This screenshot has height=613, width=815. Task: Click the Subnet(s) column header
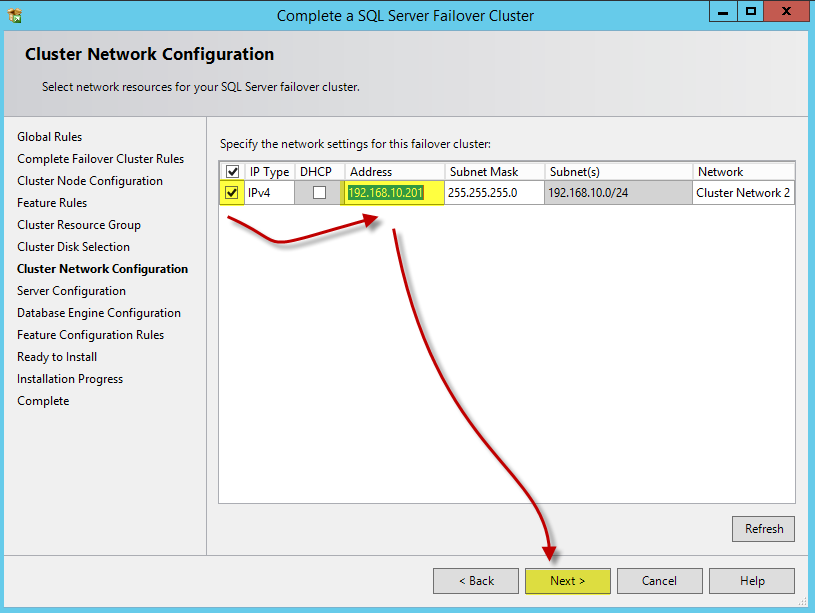click(618, 172)
